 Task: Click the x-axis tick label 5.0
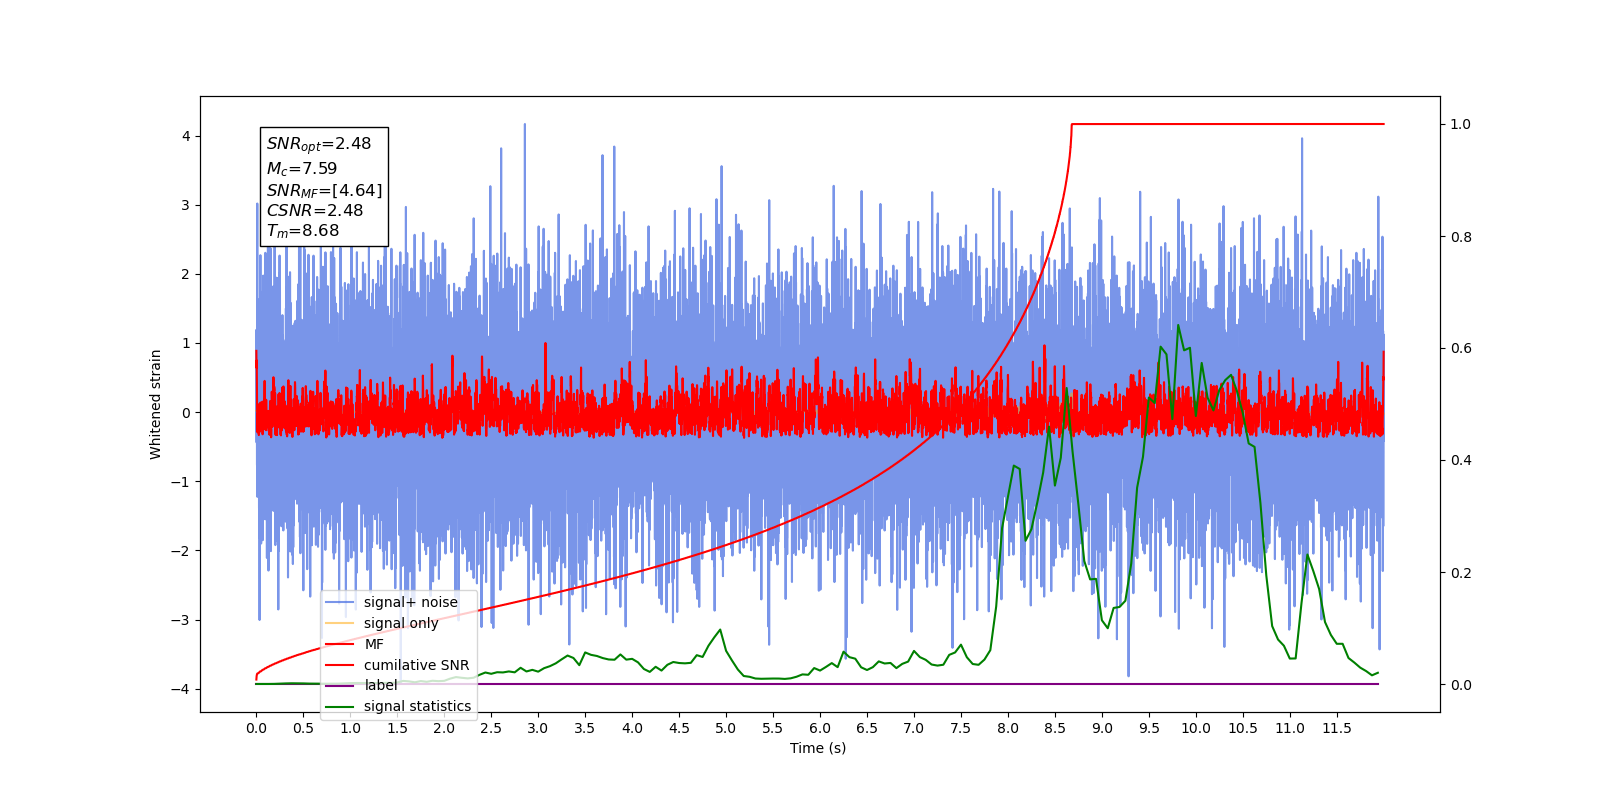726,728
